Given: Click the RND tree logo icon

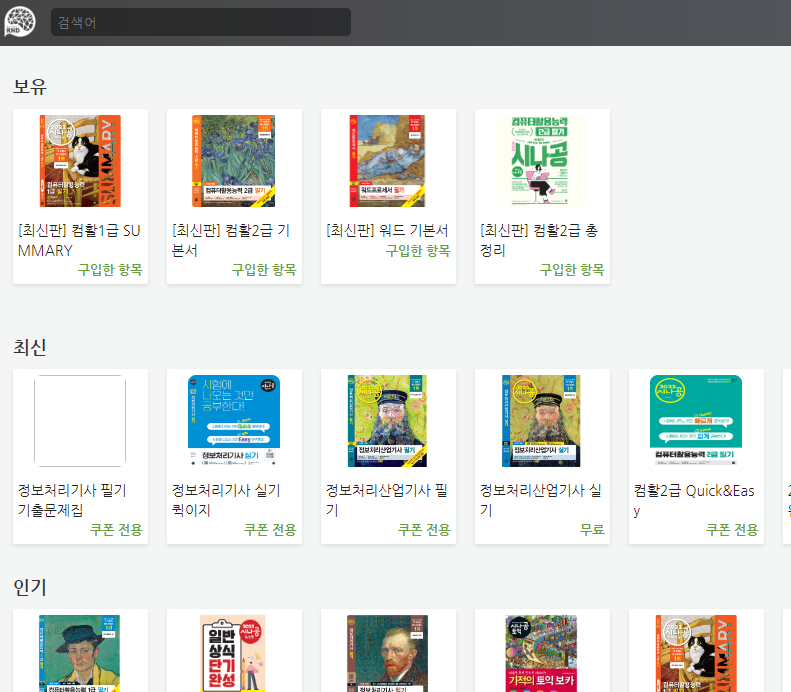Looking at the screenshot, I should point(20,22).
